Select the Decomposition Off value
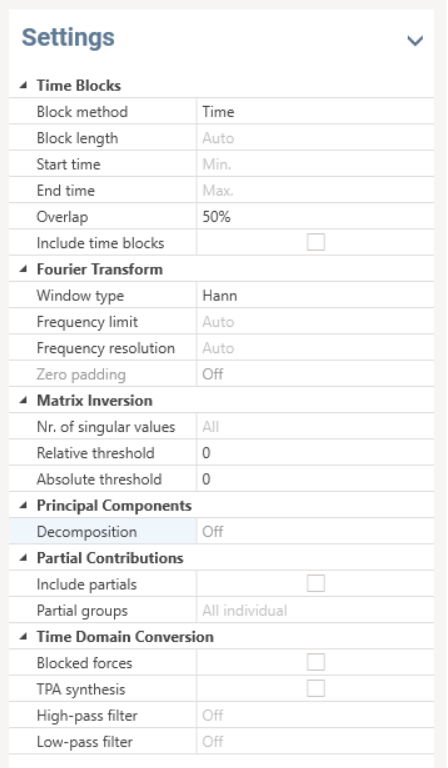Image resolution: width=448 pixels, height=768 pixels. click(315, 531)
